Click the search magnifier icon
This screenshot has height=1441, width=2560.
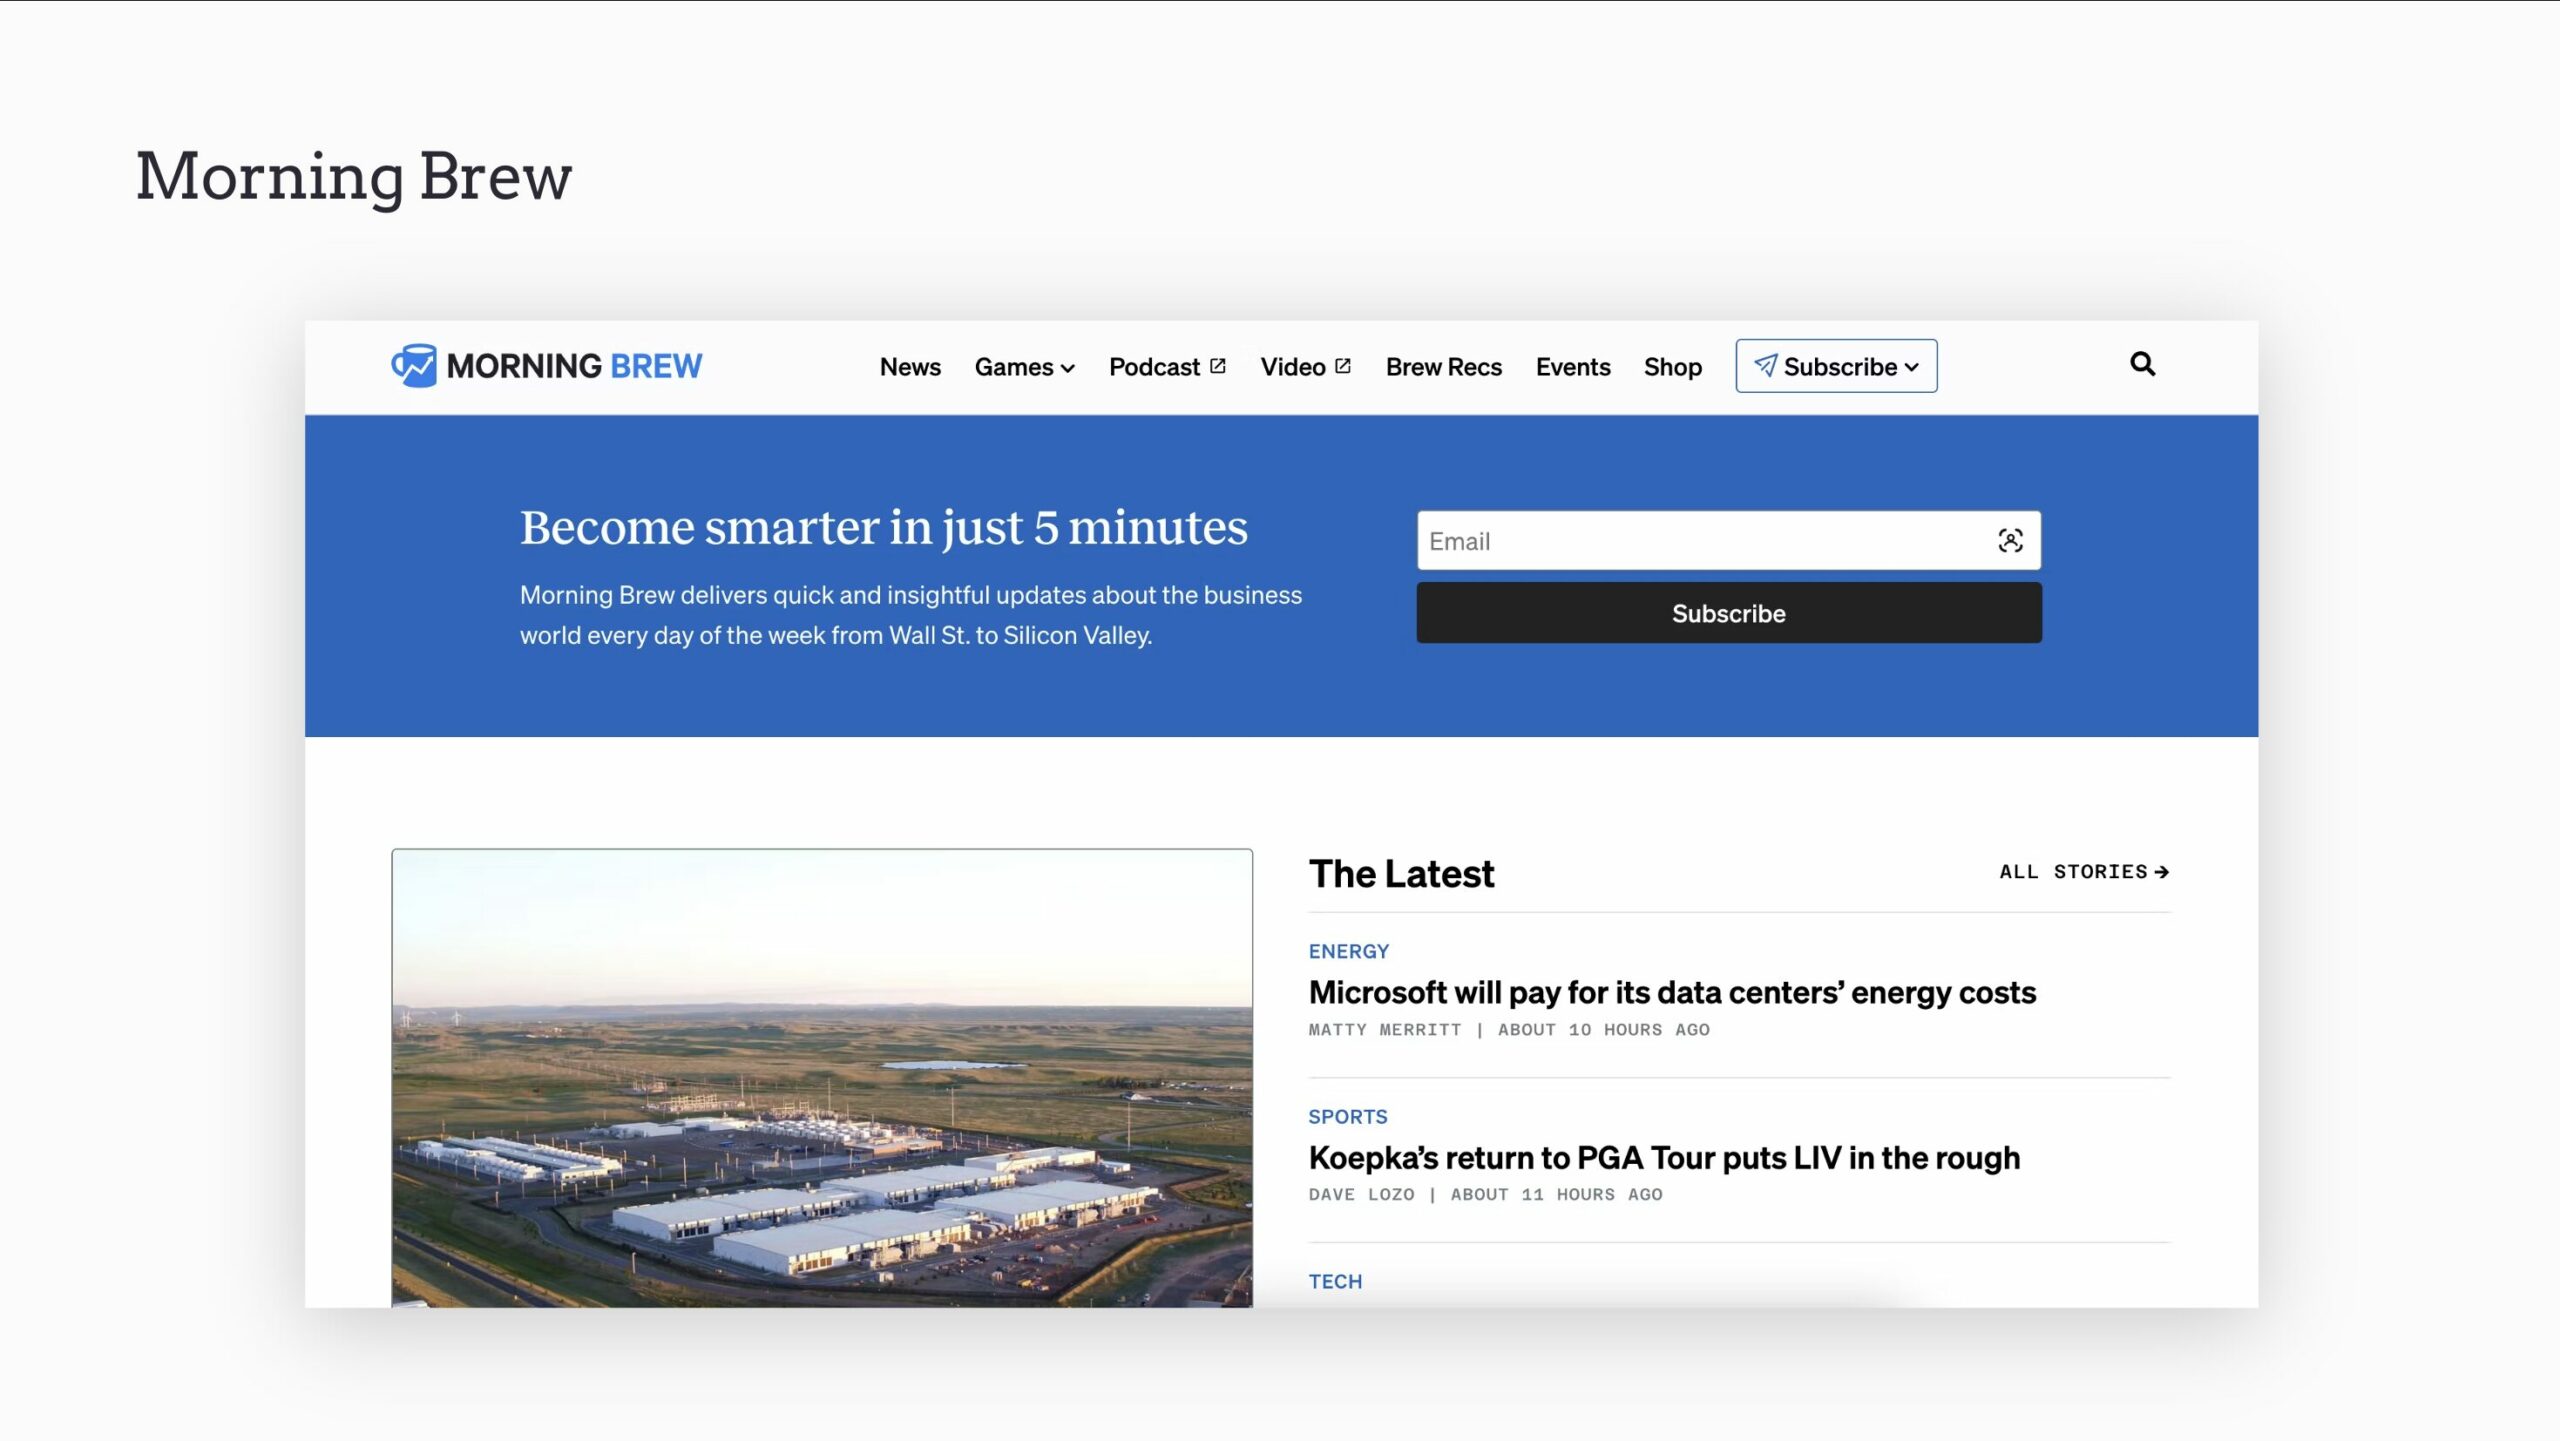2142,364
